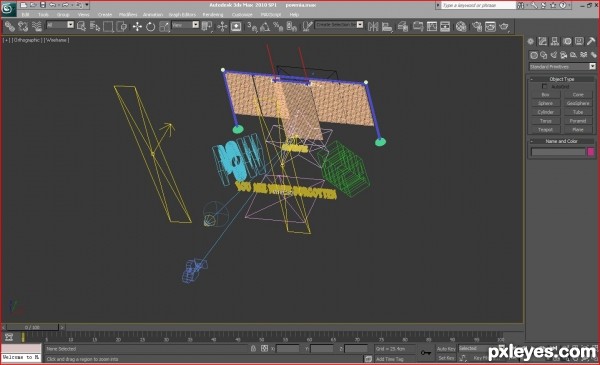
Task: Switch to the Create command panel tab
Action: point(531,41)
